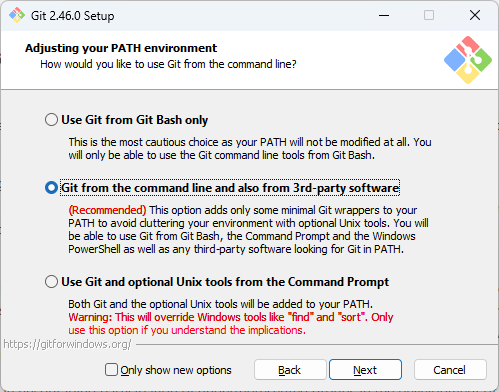Viewport: 499px width, 392px height.
Task: Open the gitforwindows.org link
Action: 68,344
